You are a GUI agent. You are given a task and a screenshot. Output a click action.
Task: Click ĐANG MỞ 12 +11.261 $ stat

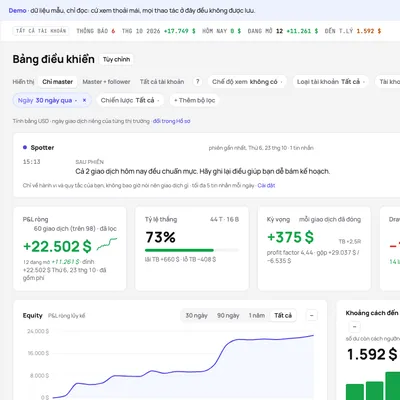point(283,31)
